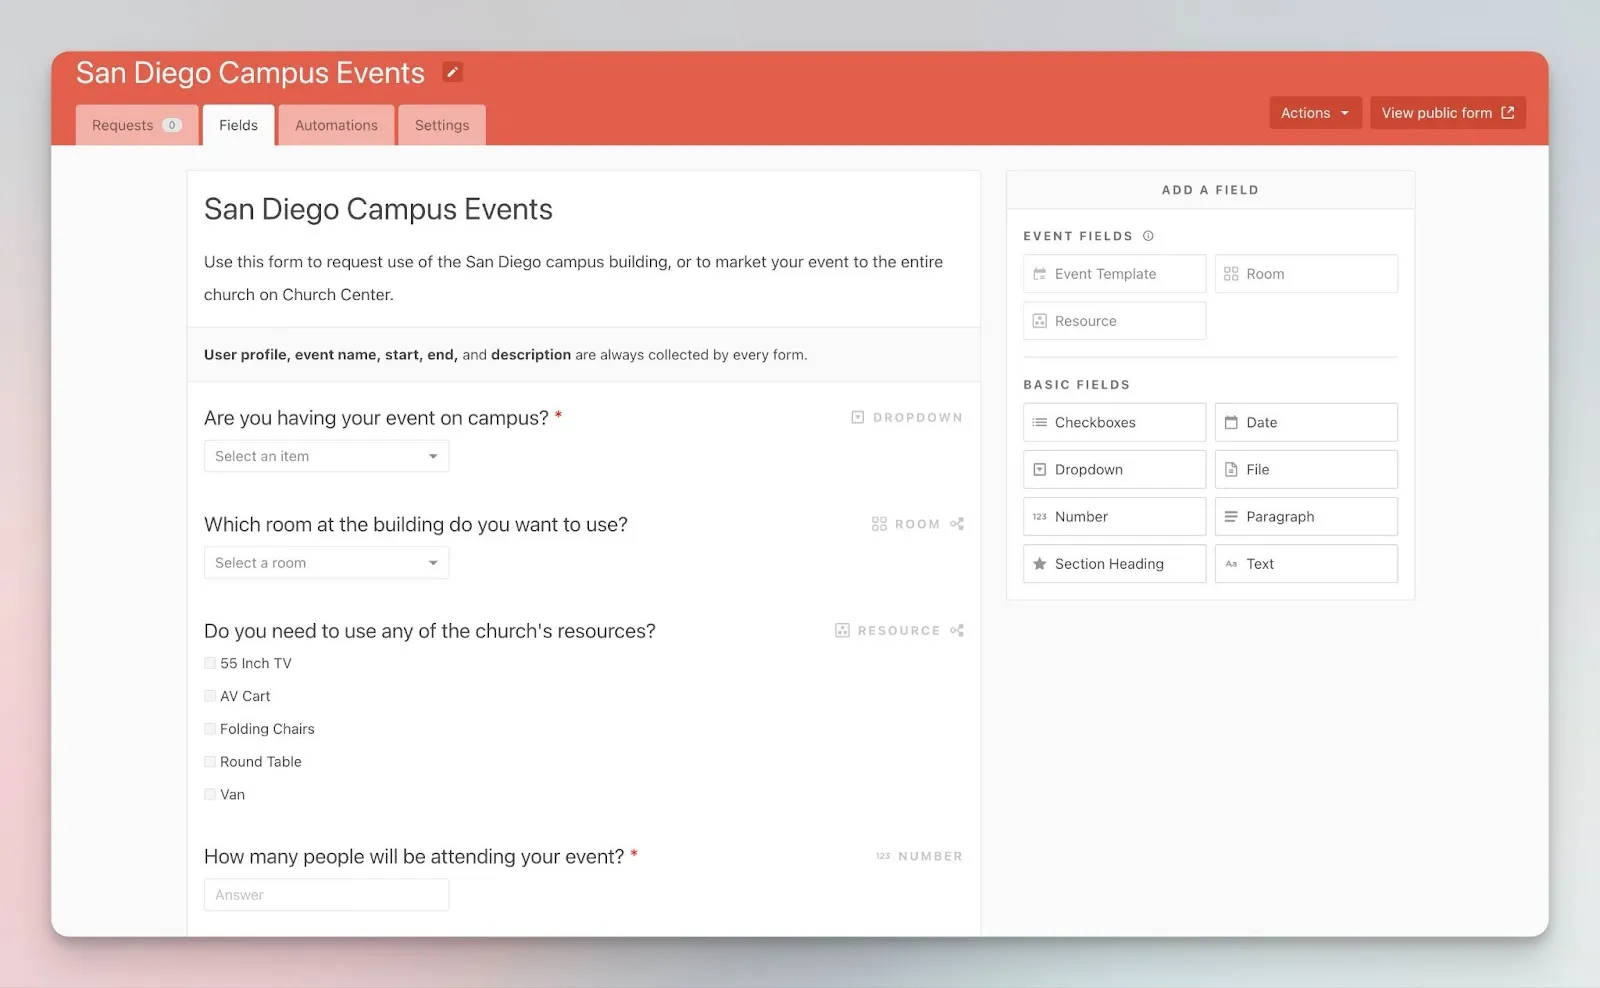Add a File upload field
Image resolution: width=1600 pixels, height=988 pixels.
[x=1305, y=470]
